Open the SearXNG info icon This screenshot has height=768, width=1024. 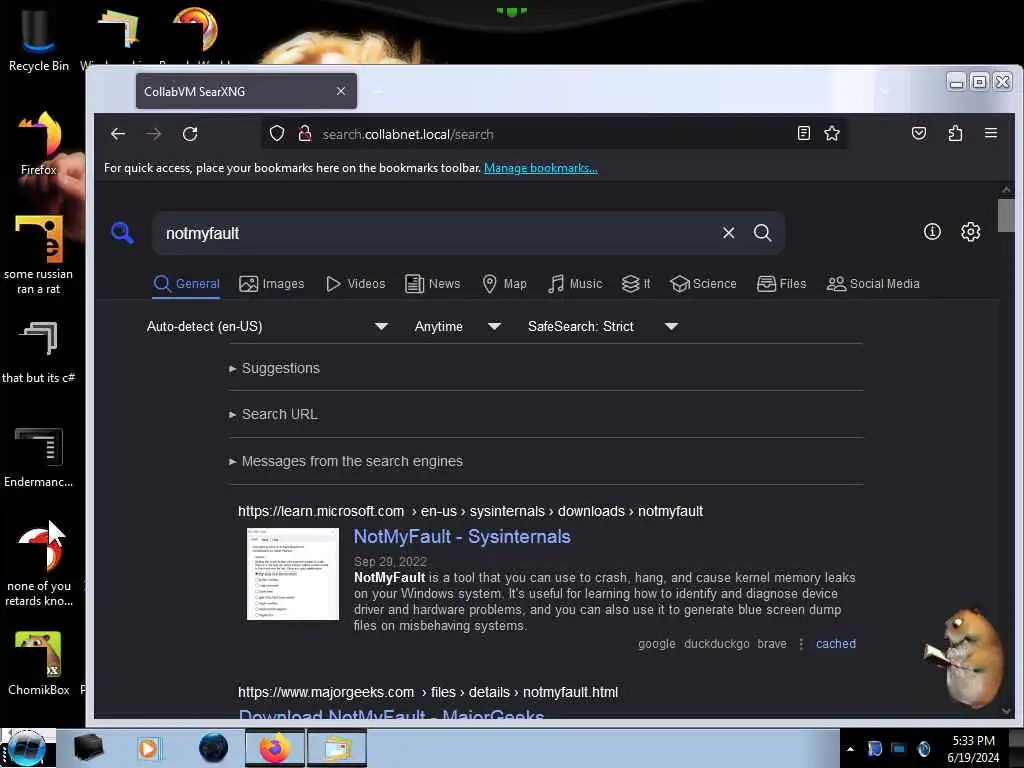[932, 231]
